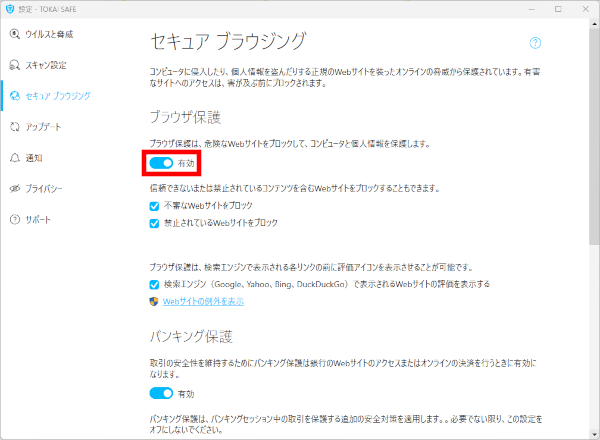Go to スキャン設定 in sidebar
This screenshot has width=600, height=440.
click(46, 65)
